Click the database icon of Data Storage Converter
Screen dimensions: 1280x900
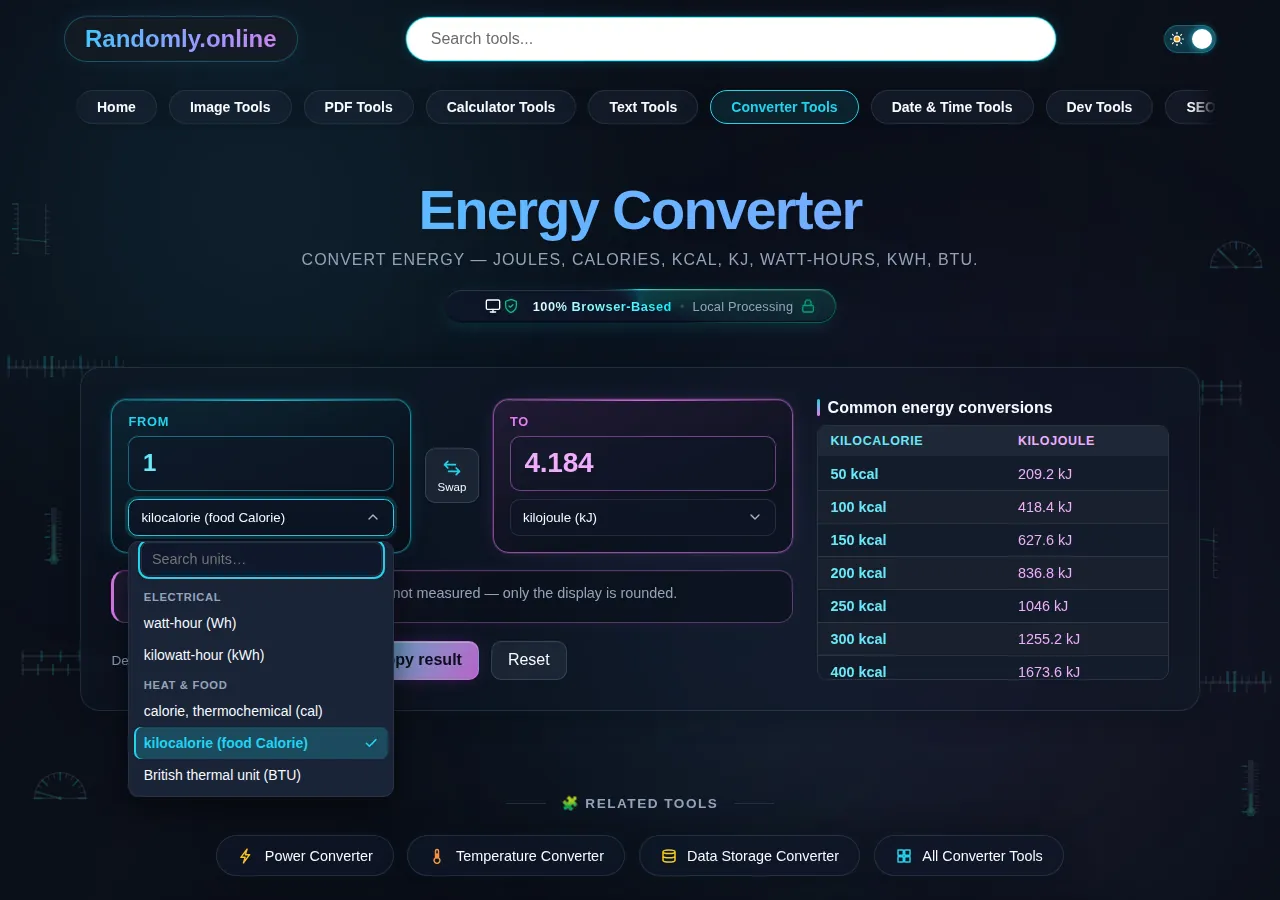669,856
